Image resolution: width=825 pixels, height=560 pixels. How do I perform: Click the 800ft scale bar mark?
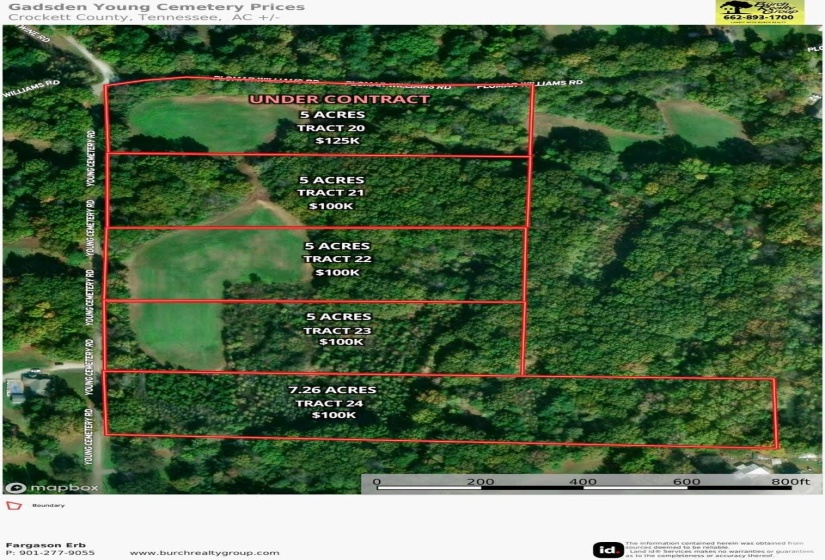(791, 482)
